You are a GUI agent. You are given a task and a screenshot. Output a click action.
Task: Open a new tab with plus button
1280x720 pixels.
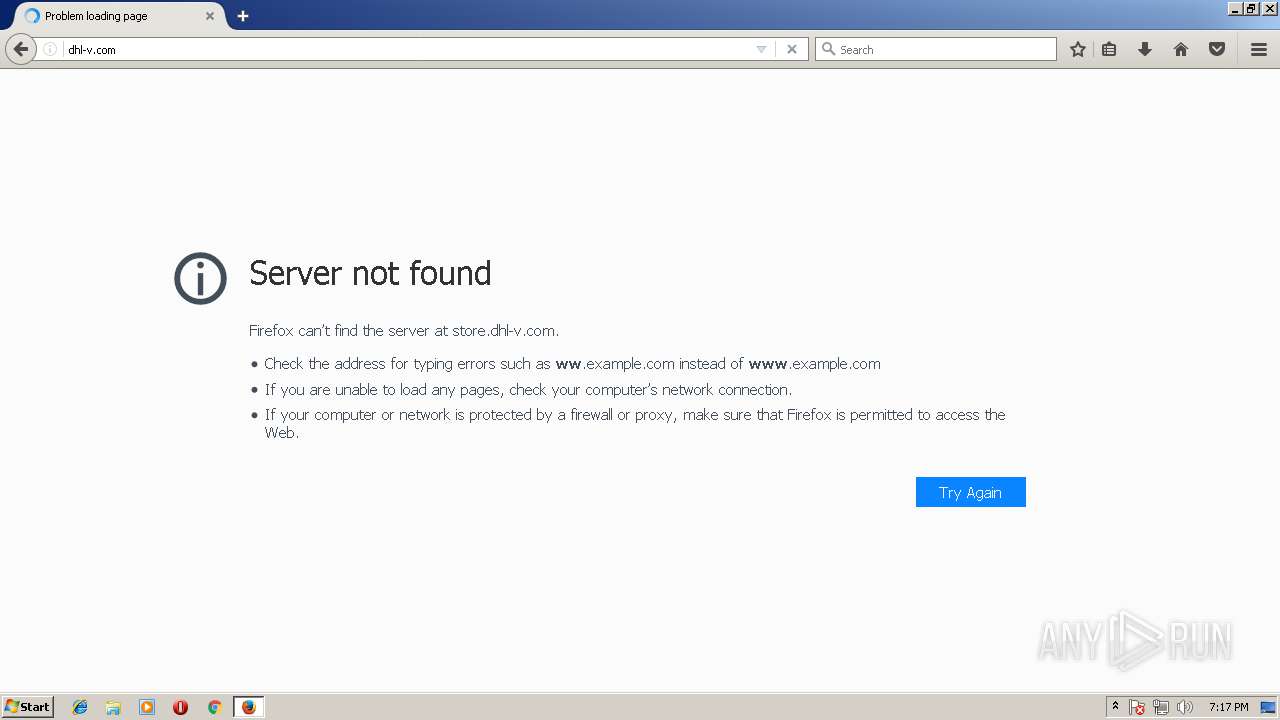pyautogui.click(x=243, y=16)
